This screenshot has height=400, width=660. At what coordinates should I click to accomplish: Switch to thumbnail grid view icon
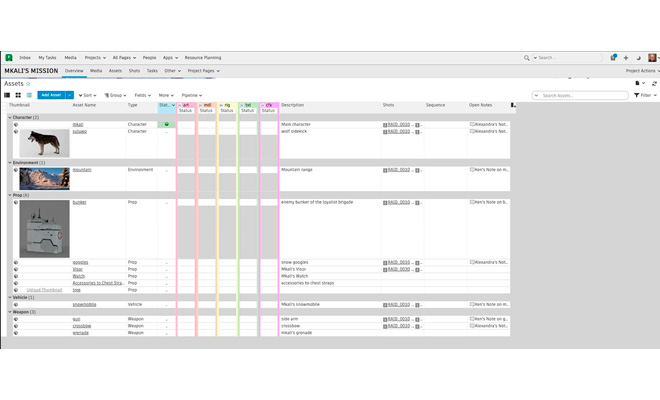tap(18, 95)
